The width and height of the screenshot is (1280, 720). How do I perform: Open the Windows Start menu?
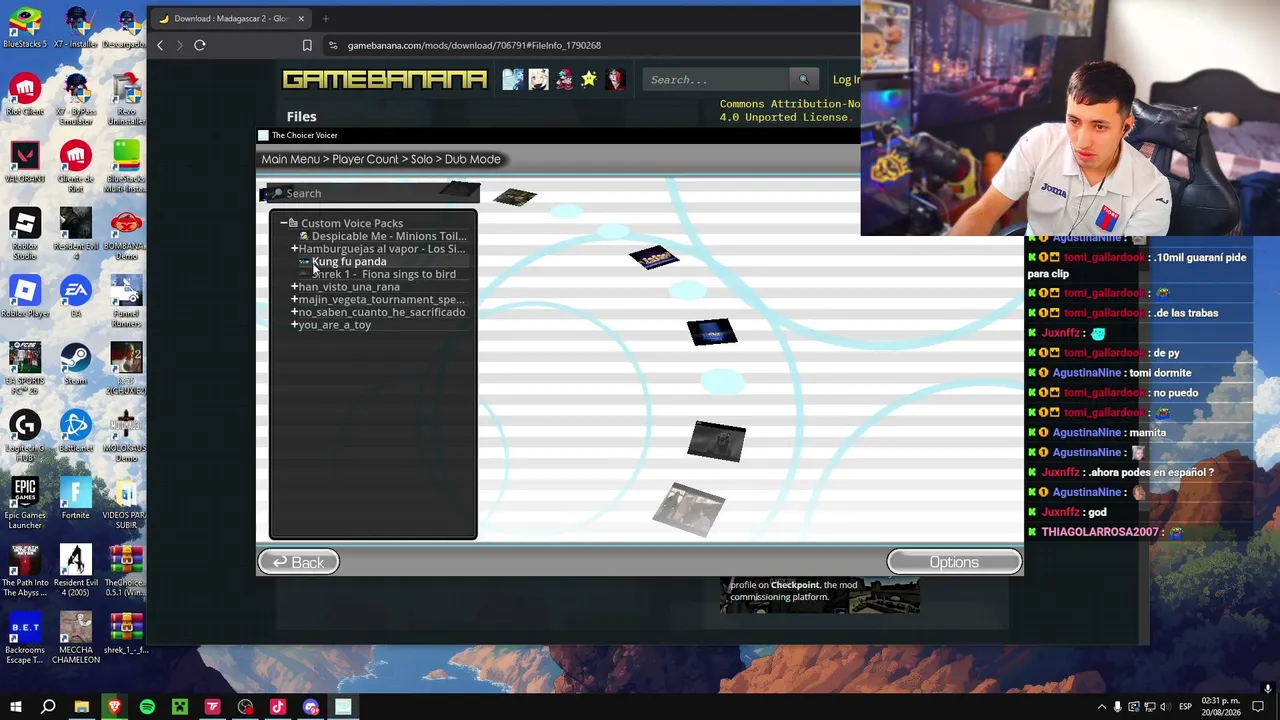[15, 707]
